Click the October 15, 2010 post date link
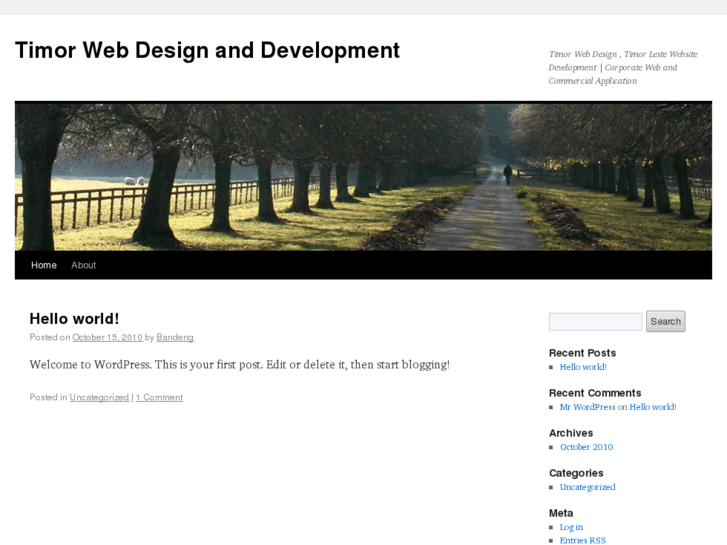The height and width of the screenshot is (545, 727). (x=107, y=338)
